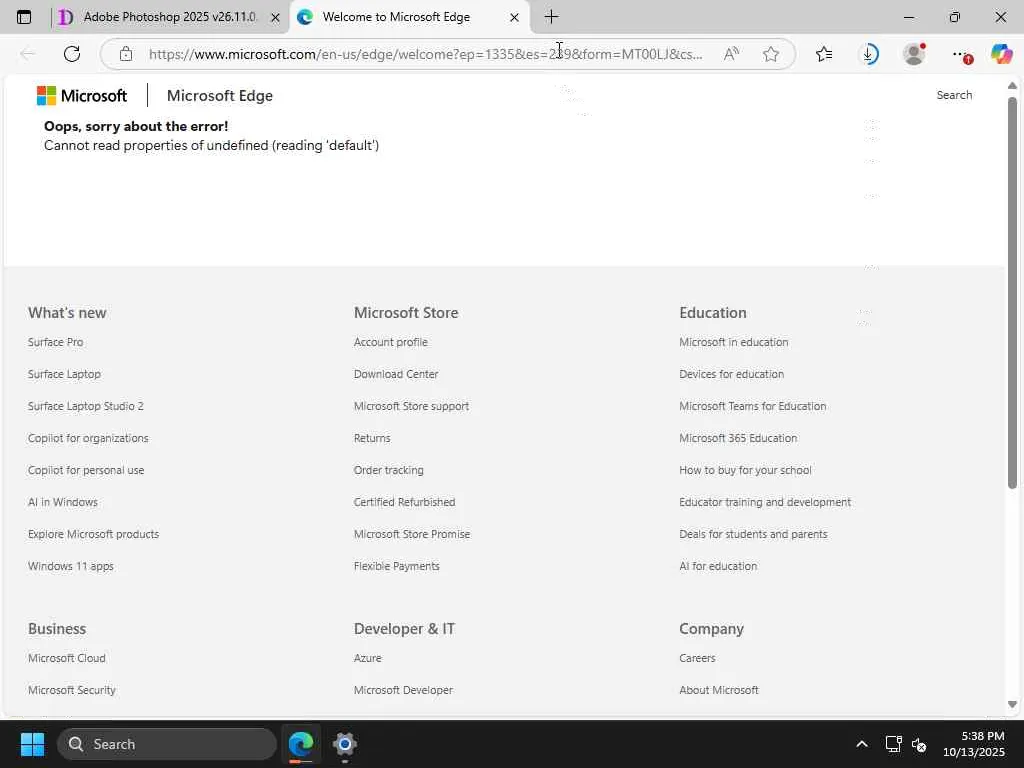Click the Microsoft logo
The image size is (1024, 768).
pos(82,95)
